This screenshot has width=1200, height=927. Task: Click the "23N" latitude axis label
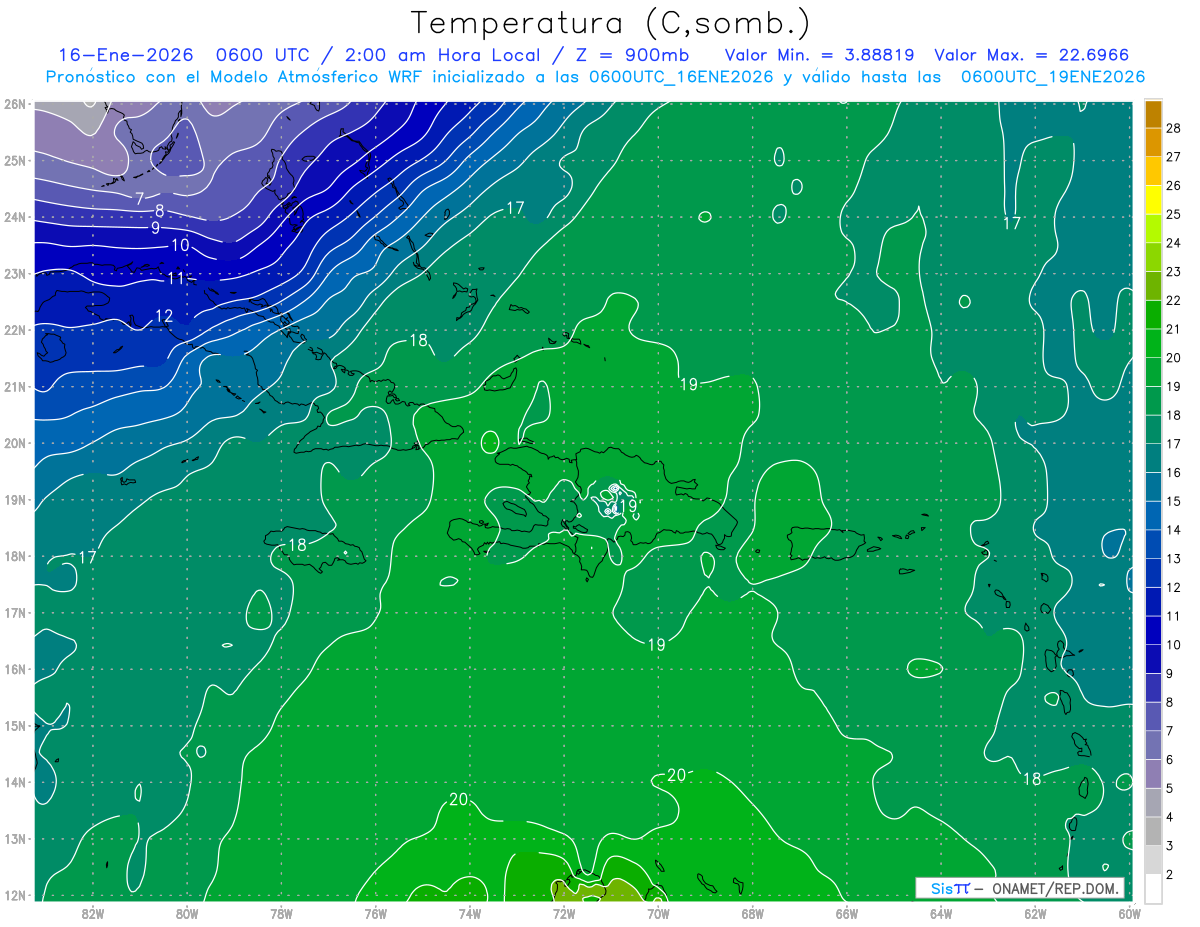click(x=15, y=273)
